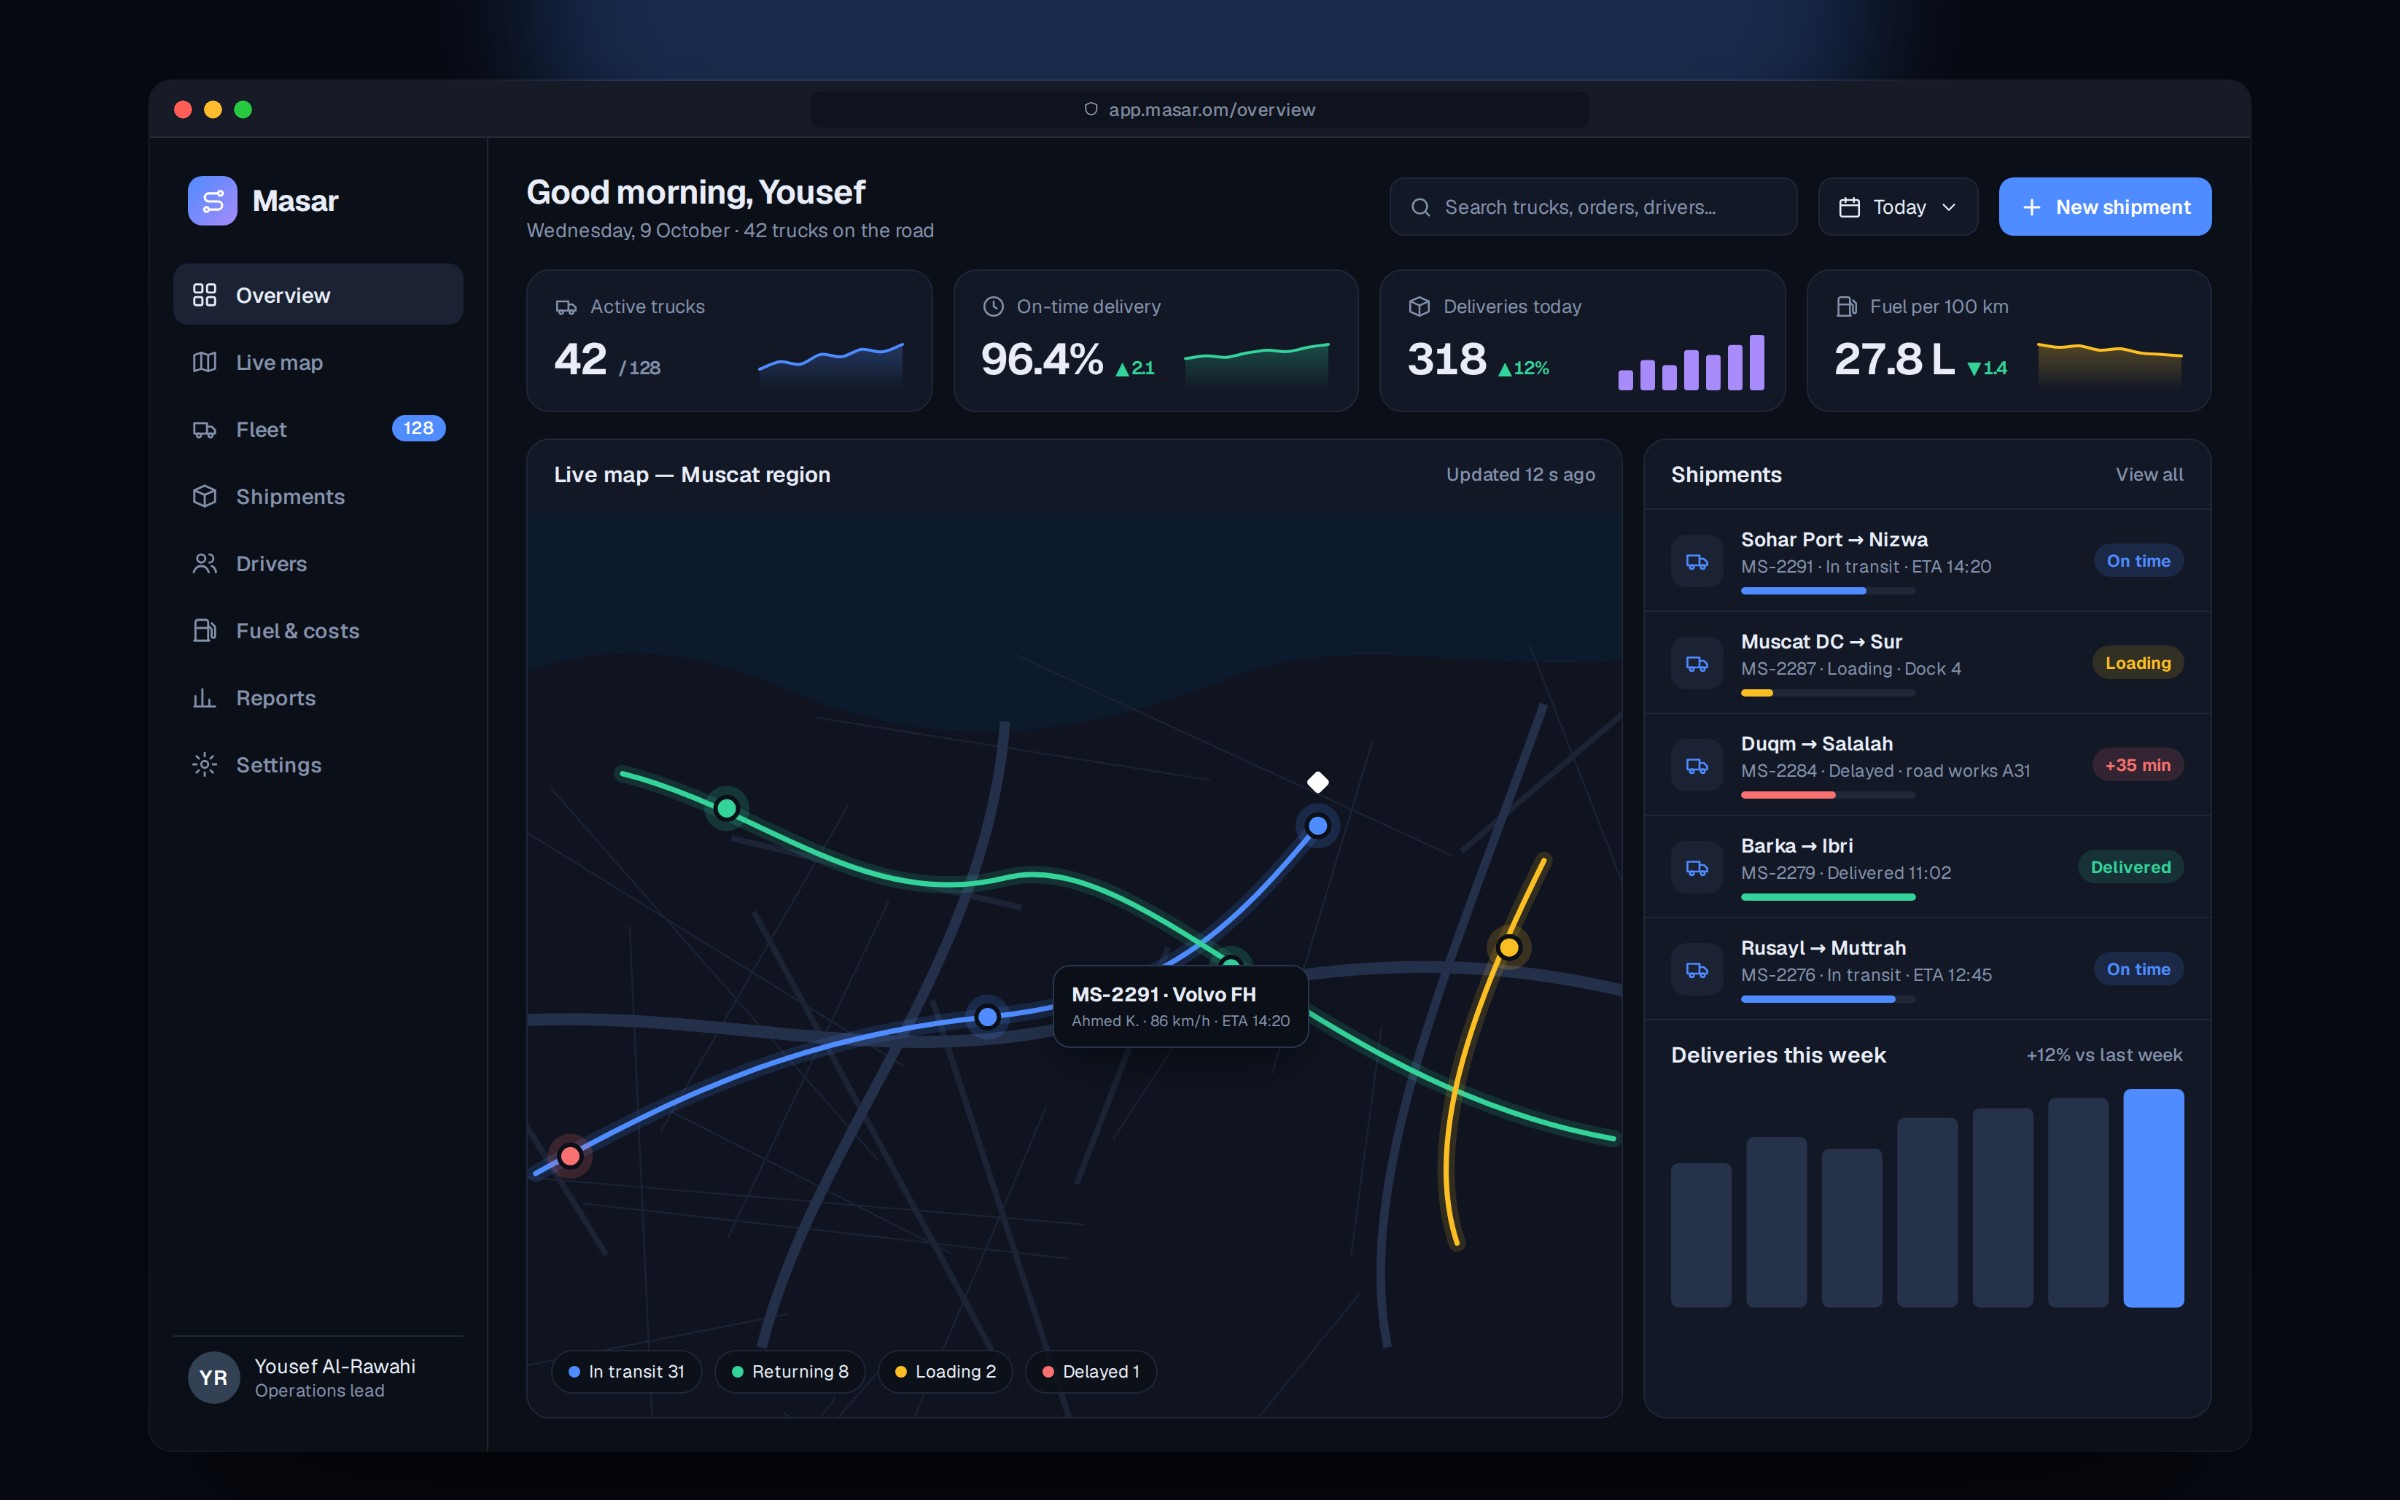
Task: Open the Live map menu item
Action: point(318,362)
